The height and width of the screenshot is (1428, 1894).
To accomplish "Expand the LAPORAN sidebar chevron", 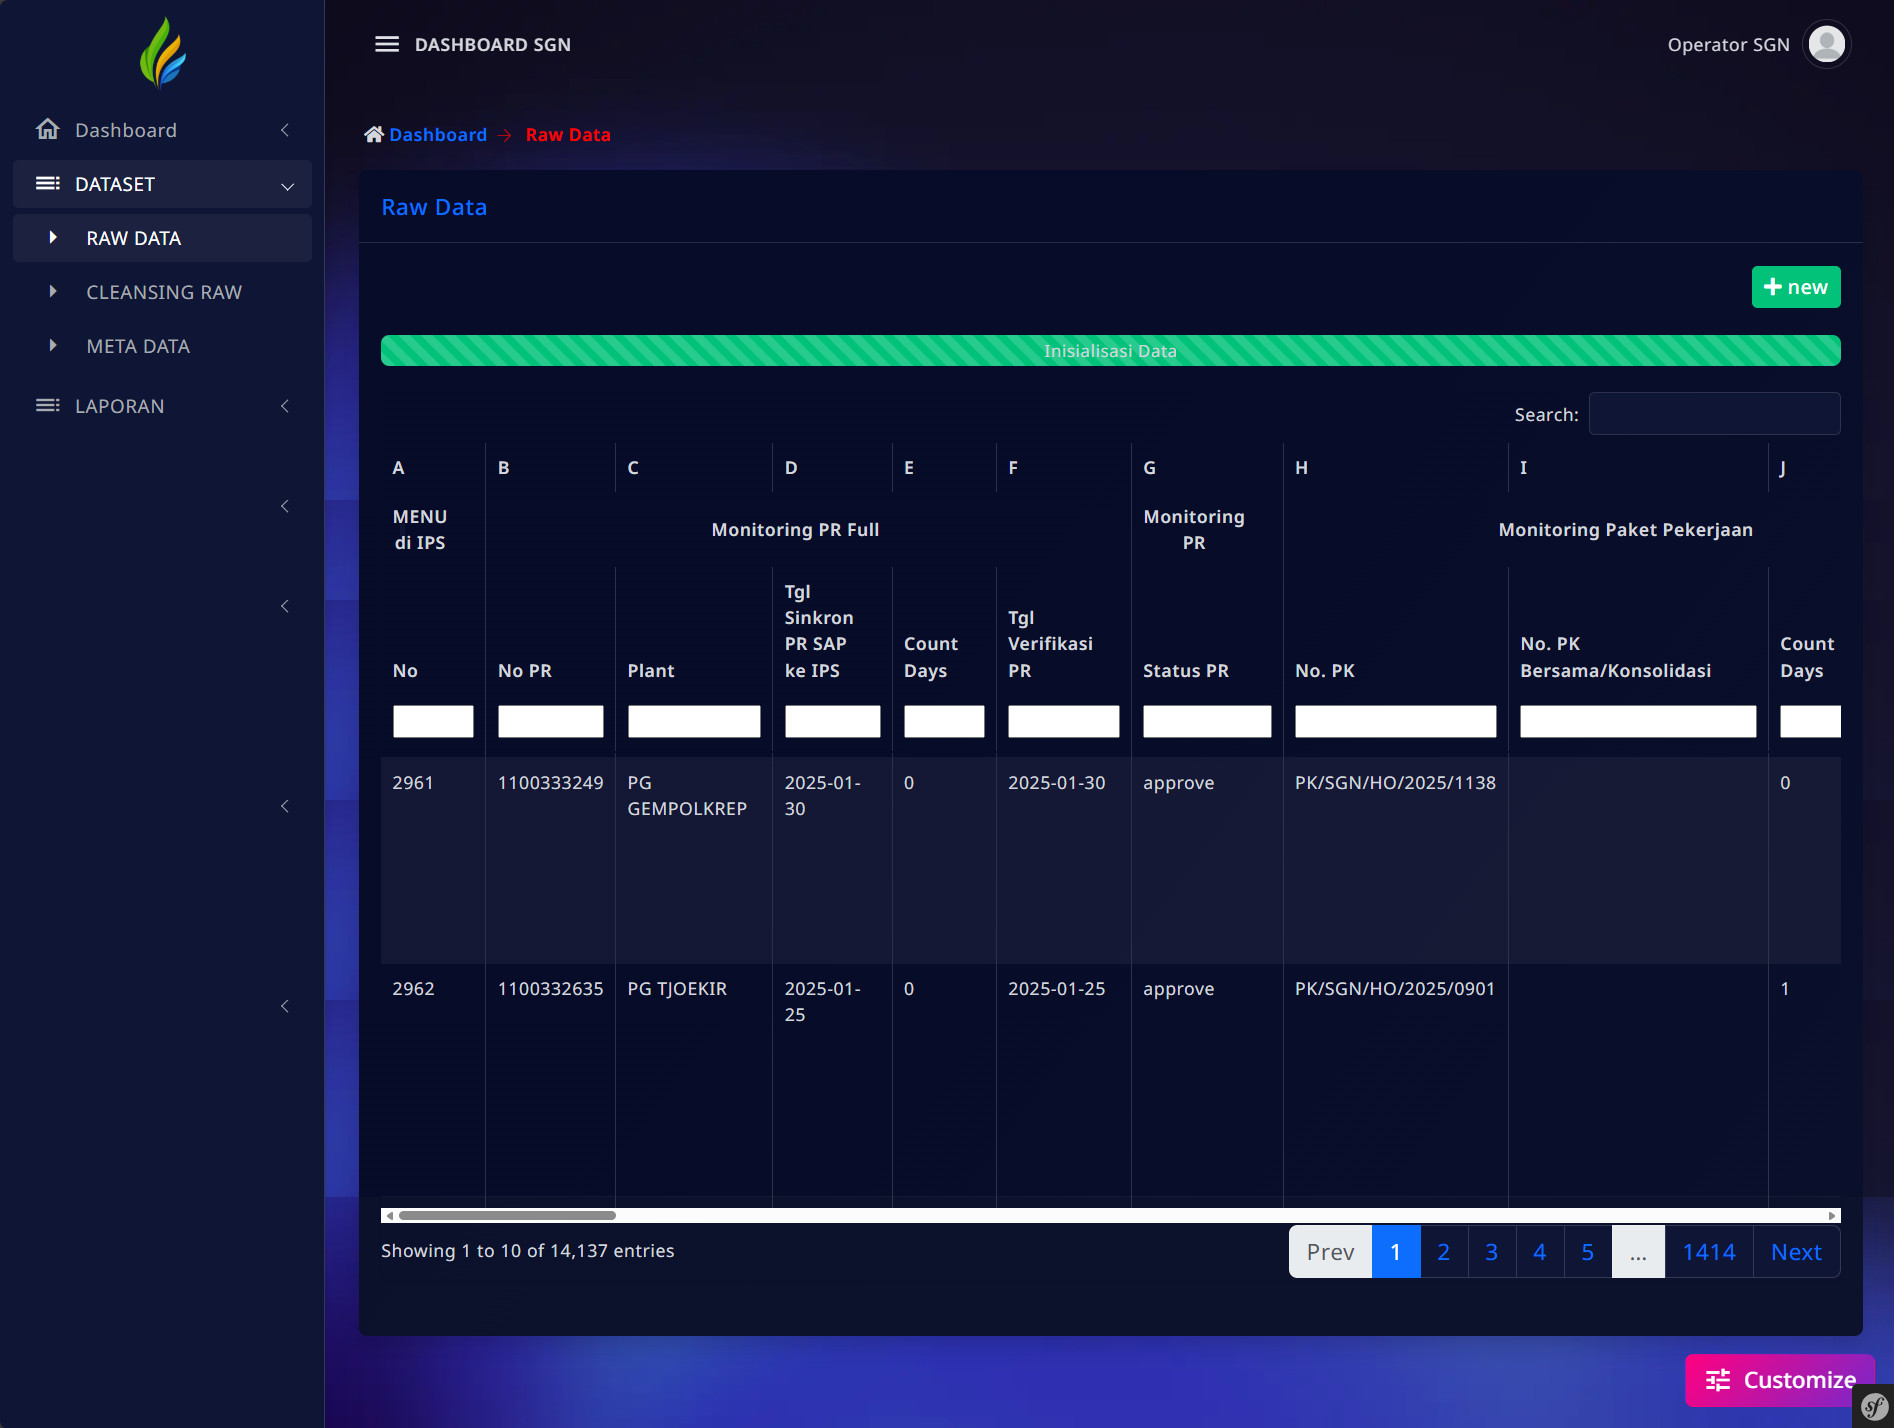I will (x=285, y=406).
